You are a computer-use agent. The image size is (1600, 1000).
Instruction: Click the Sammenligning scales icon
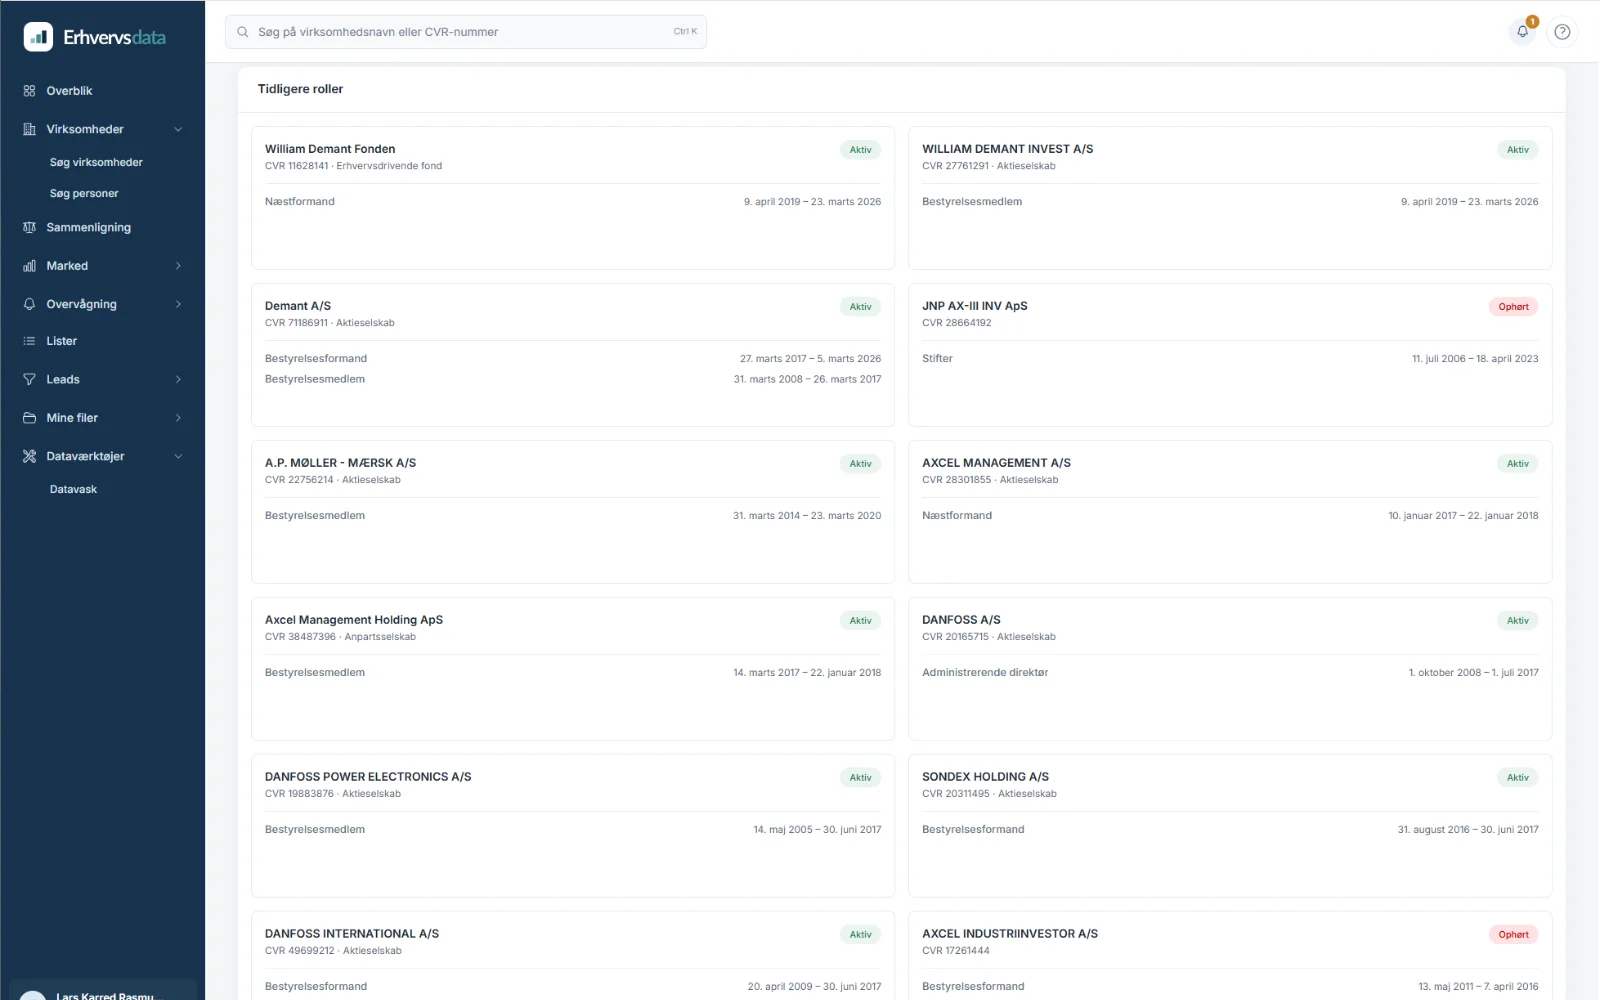(29, 228)
